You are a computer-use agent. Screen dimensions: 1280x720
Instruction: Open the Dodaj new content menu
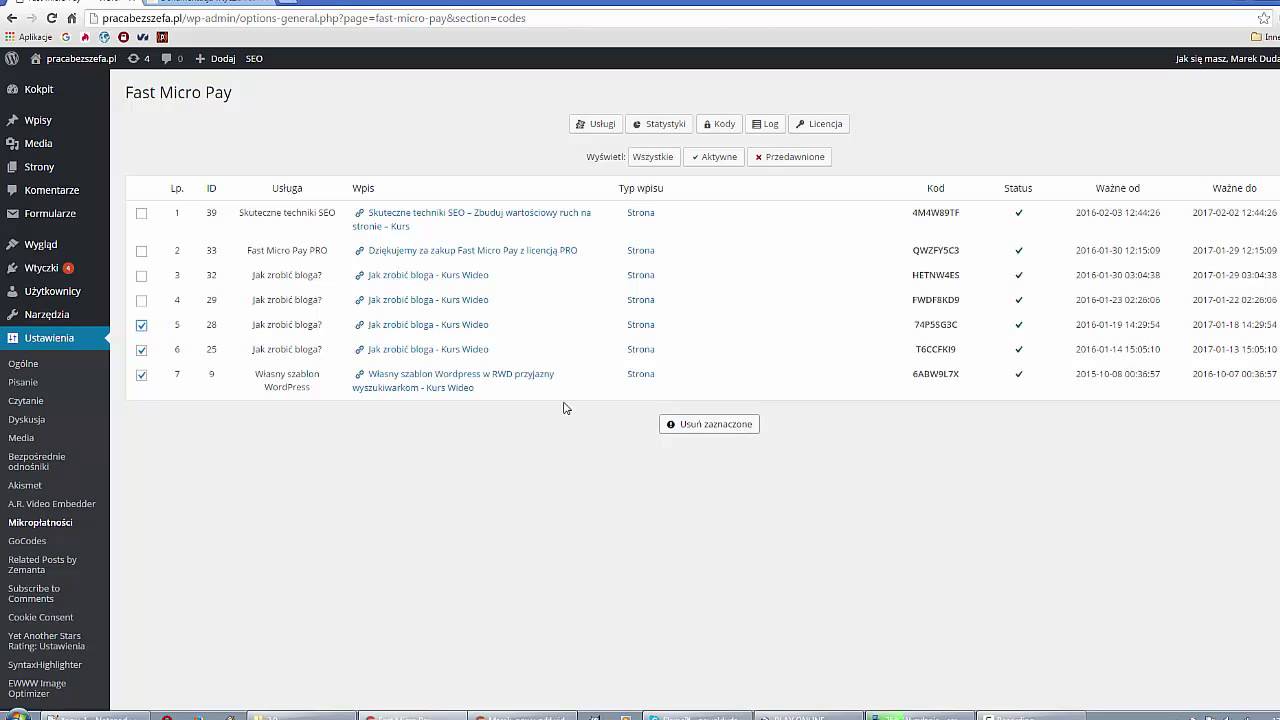point(215,58)
